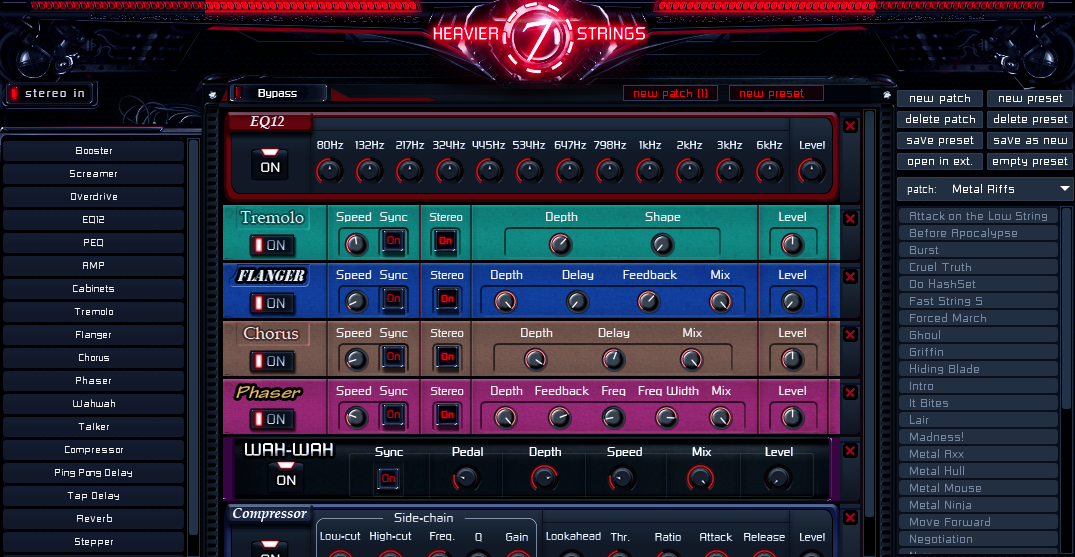Image resolution: width=1075 pixels, height=557 pixels.
Task: Click the save as new button
Action: coord(1030,141)
